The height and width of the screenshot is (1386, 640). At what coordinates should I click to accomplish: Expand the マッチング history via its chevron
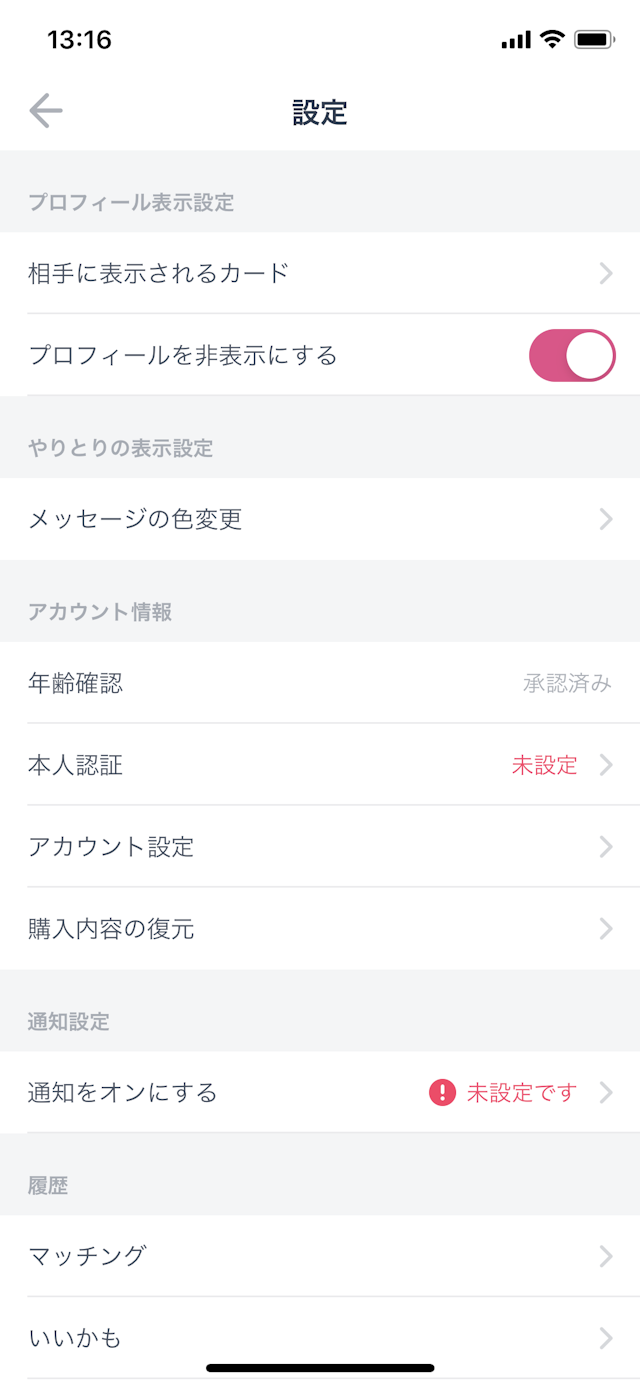(x=608, y=1256)
